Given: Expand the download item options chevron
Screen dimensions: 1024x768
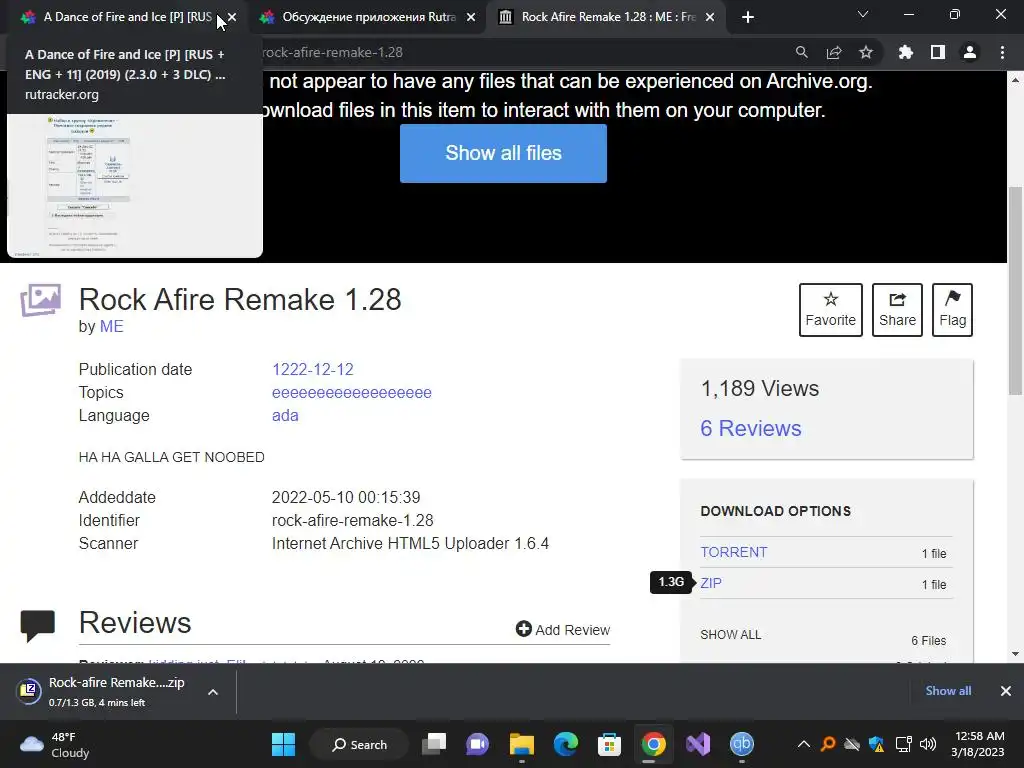Looking at the screenshot, I should coord(212,692).
